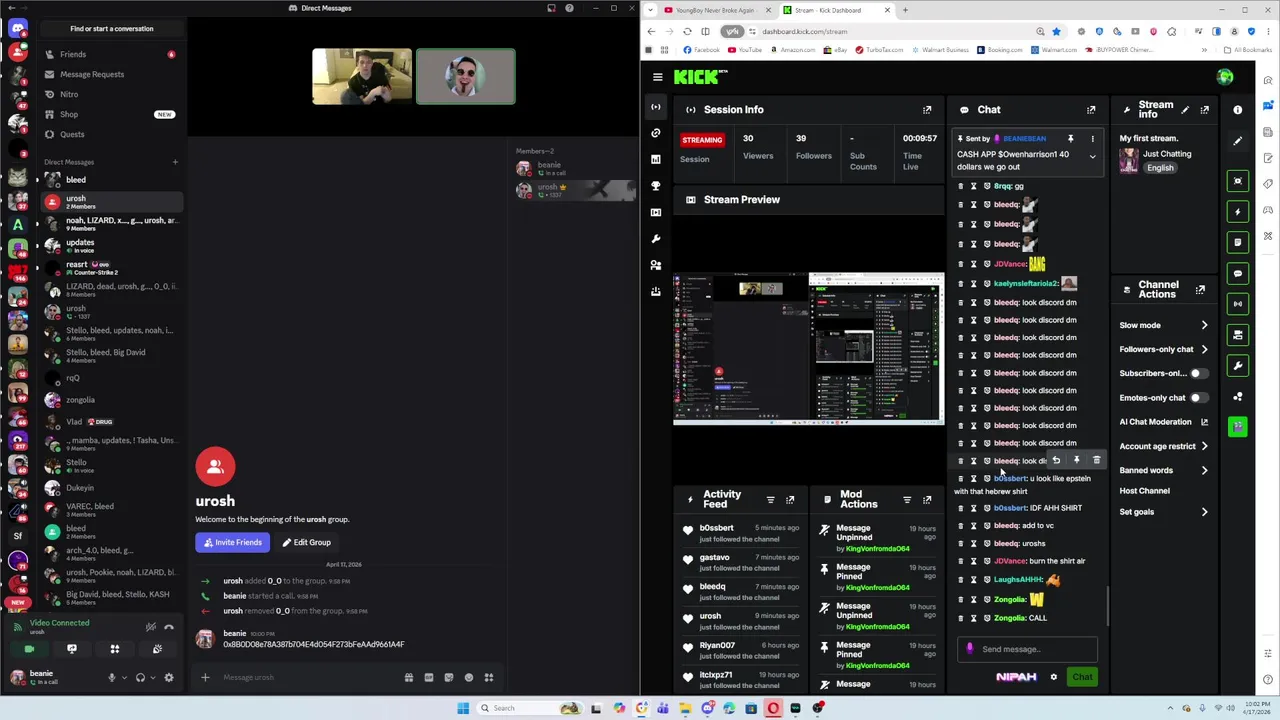
Task: Expand Banned words settings
Action: pos(1204,470)
